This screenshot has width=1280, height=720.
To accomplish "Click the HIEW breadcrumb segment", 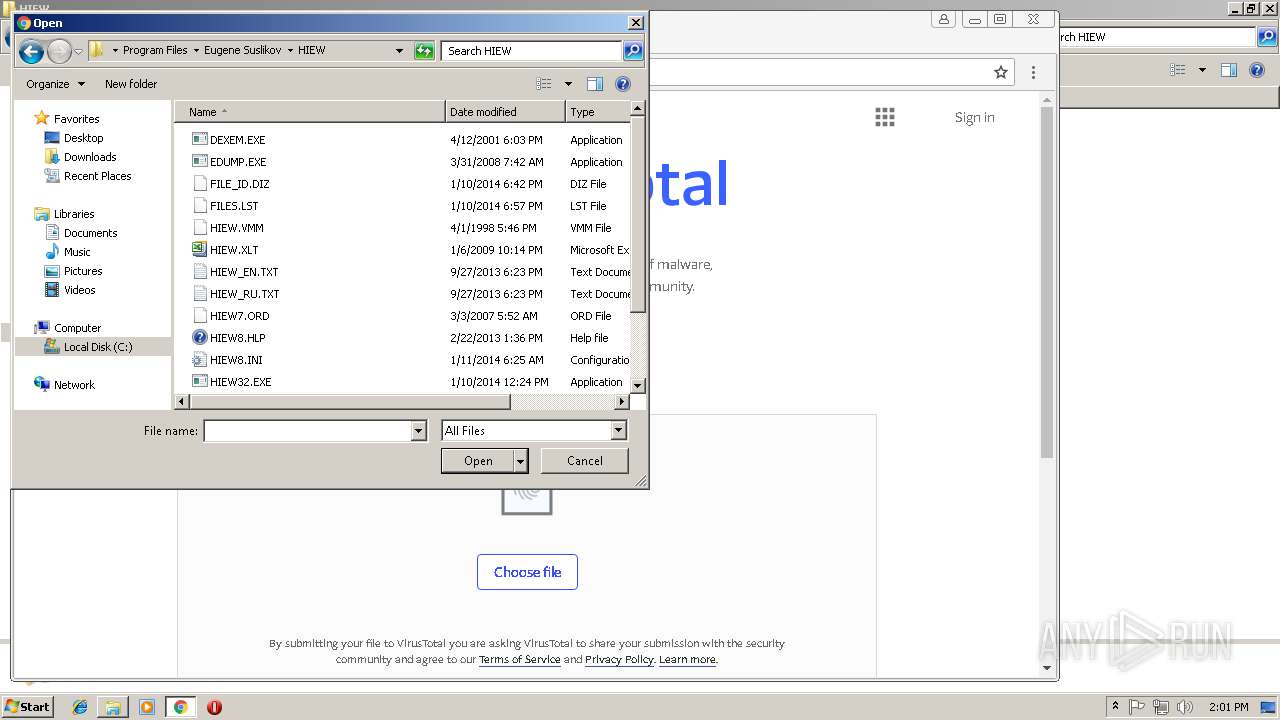I will [311, 51].
